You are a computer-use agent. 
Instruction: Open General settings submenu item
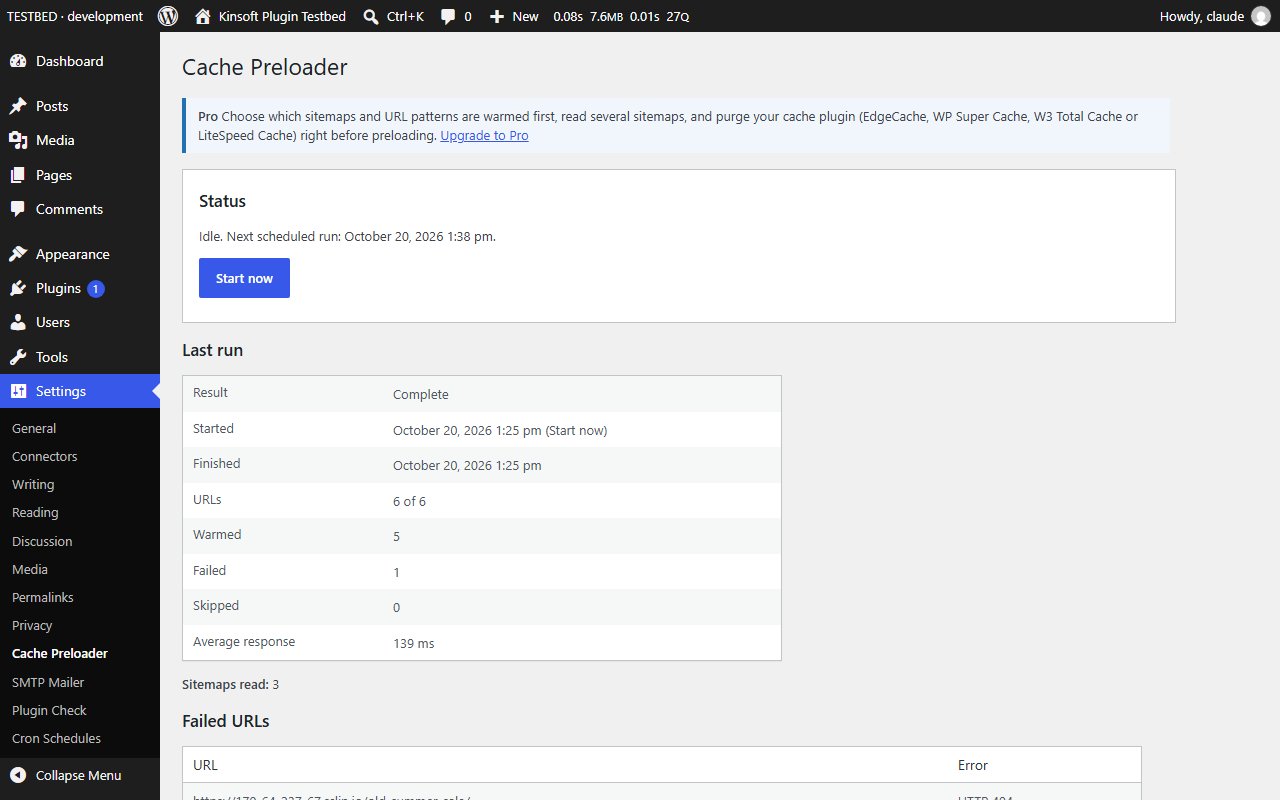[x=34, y=428]
